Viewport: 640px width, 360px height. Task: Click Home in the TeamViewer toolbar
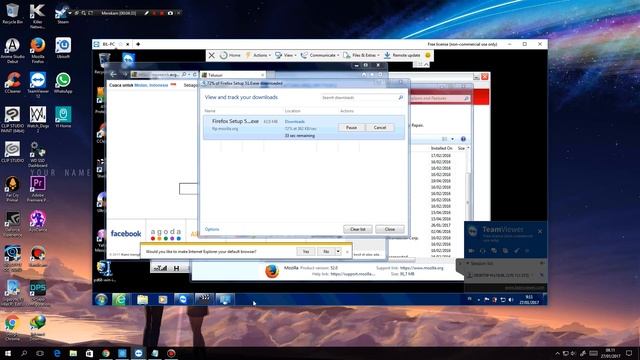(x=230, y=55)
